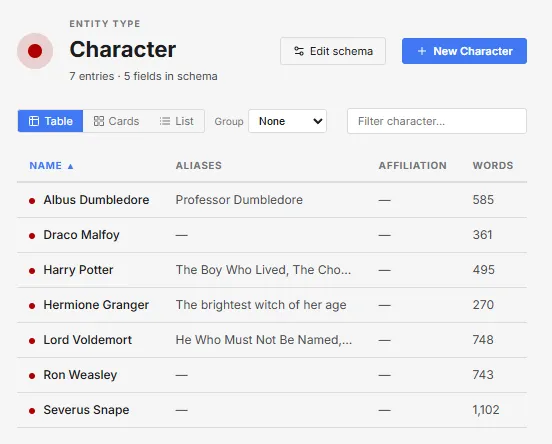Image resolution: width=552 pixels, height=444 pixels.
Task: Sort by the AFFILIATION column header
Action: coord(413,165)
